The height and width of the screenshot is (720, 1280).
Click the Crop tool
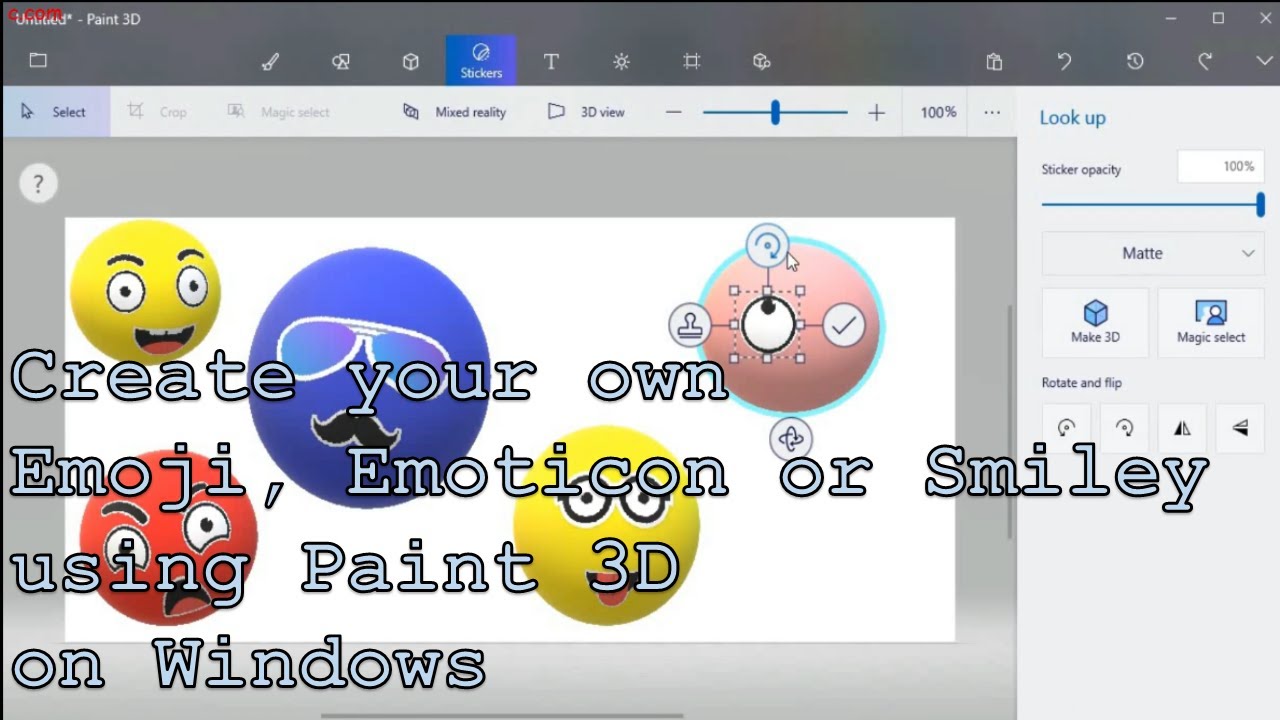(157, 112)
